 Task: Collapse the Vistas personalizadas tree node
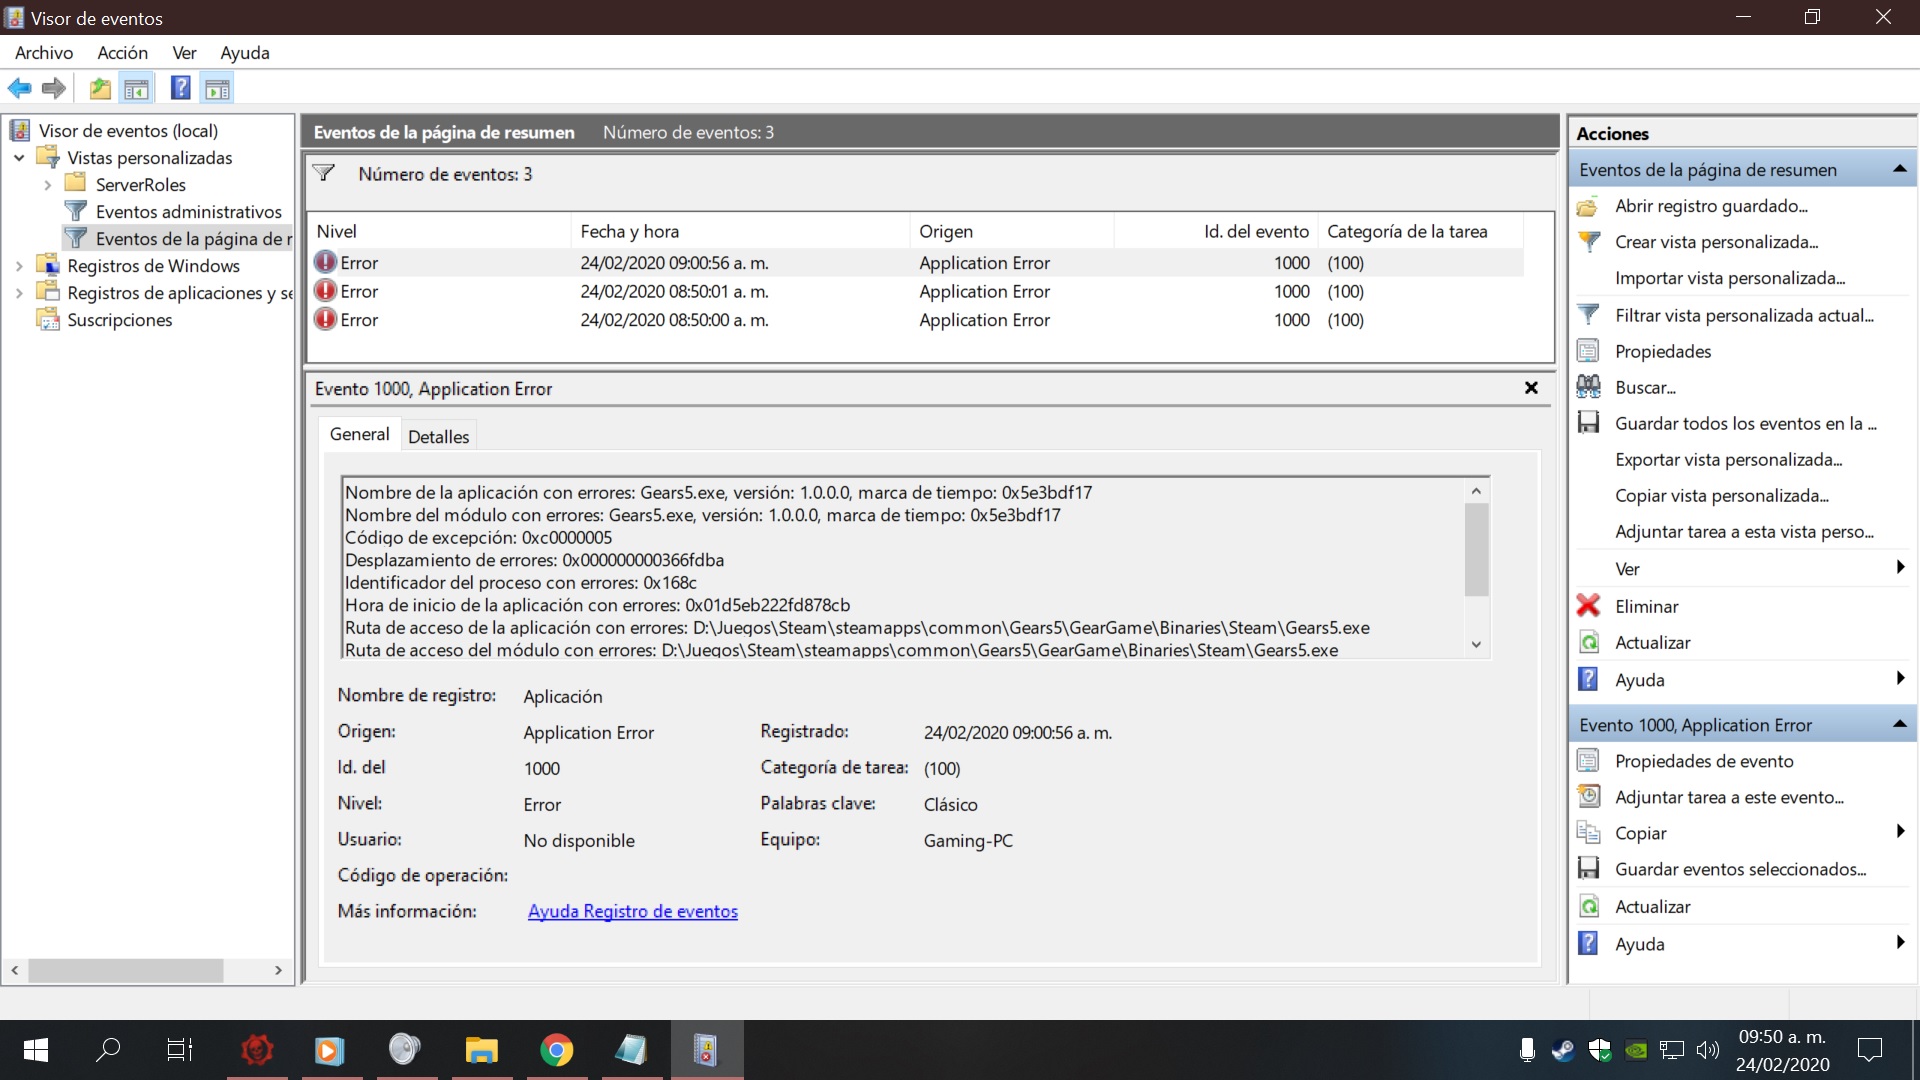[x=19, y=158]
